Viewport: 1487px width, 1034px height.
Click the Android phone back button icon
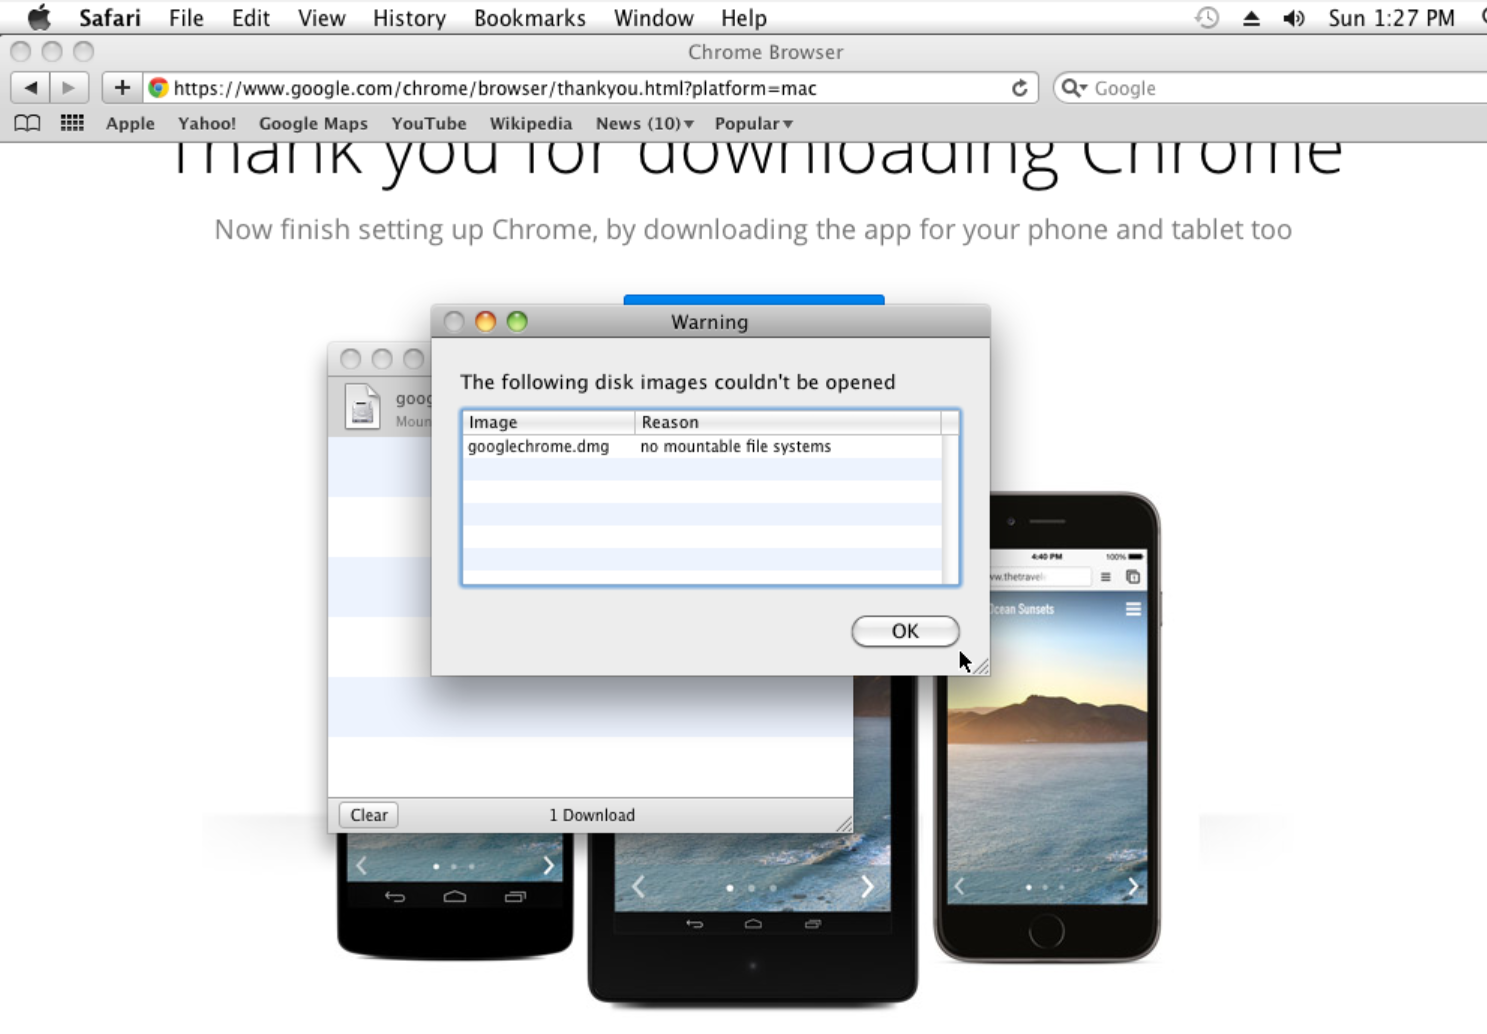pyautogui.click(x=395, y=897)
